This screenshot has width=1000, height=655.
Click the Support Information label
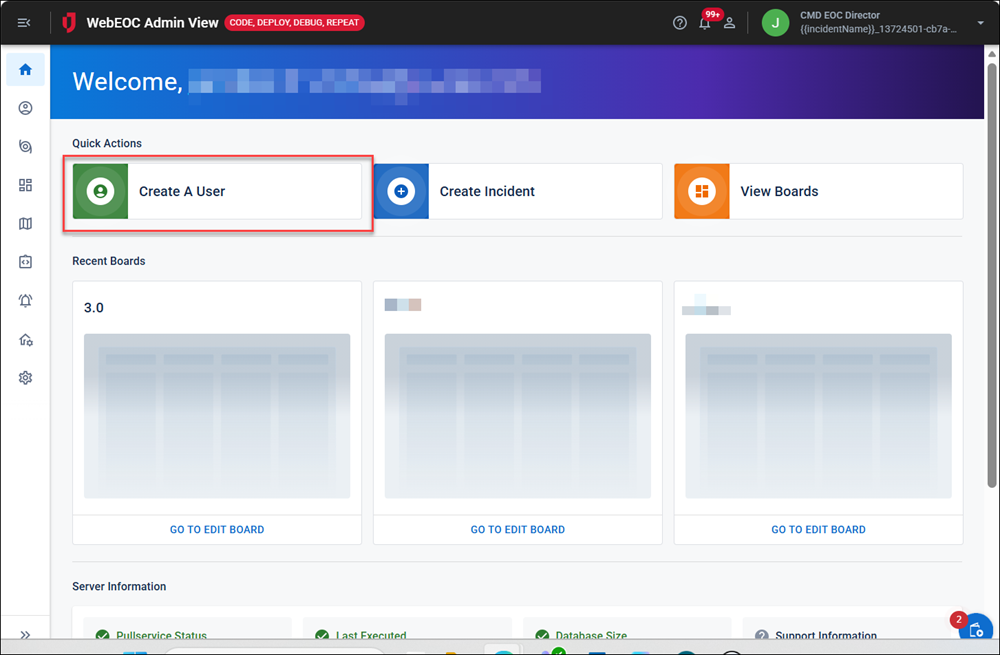(826, 635)
